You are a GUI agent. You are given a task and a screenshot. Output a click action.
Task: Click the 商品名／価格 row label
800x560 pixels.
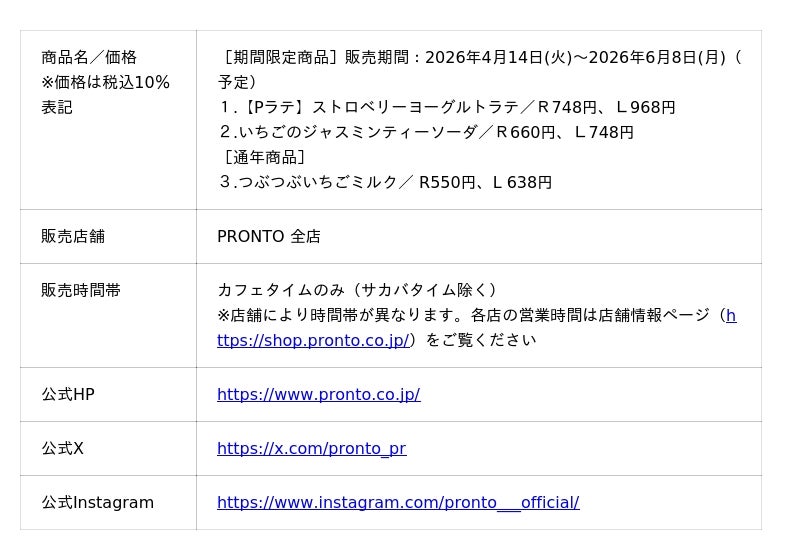(x=89, y=57)
